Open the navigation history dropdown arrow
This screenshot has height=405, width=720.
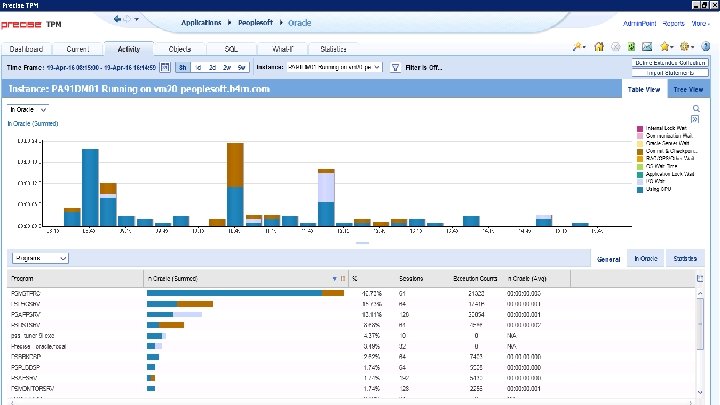tap(136, 19)
